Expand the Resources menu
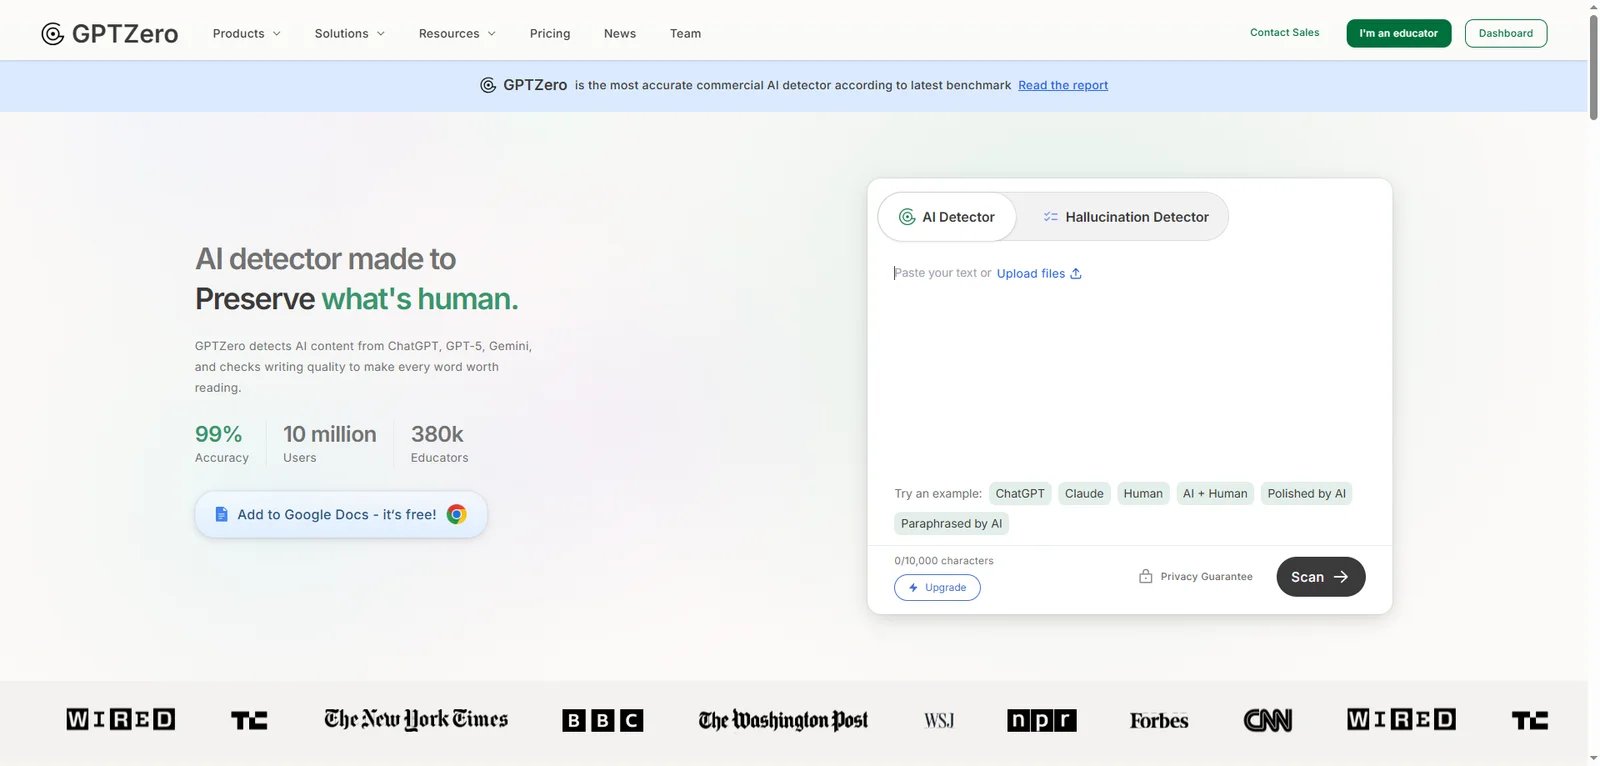1600x766 pixels. coord(456,34)
